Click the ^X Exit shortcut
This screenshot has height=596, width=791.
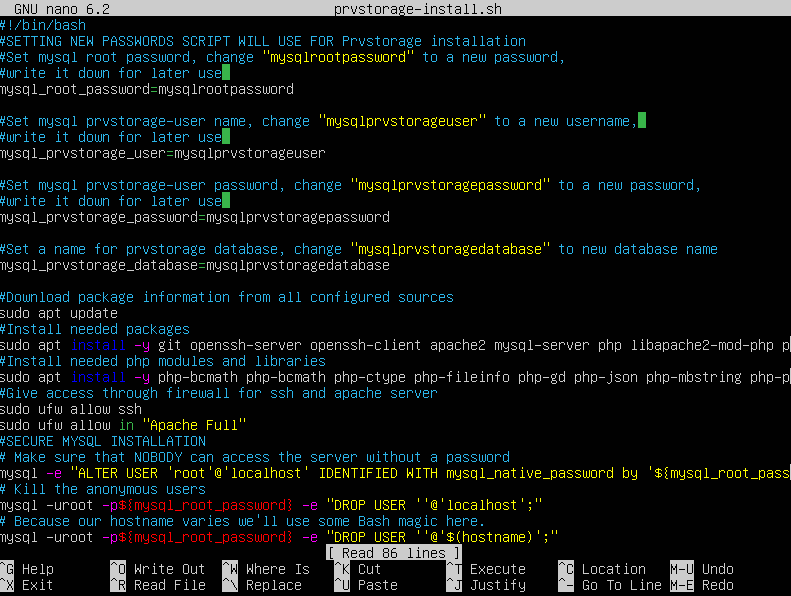(27, 585)
